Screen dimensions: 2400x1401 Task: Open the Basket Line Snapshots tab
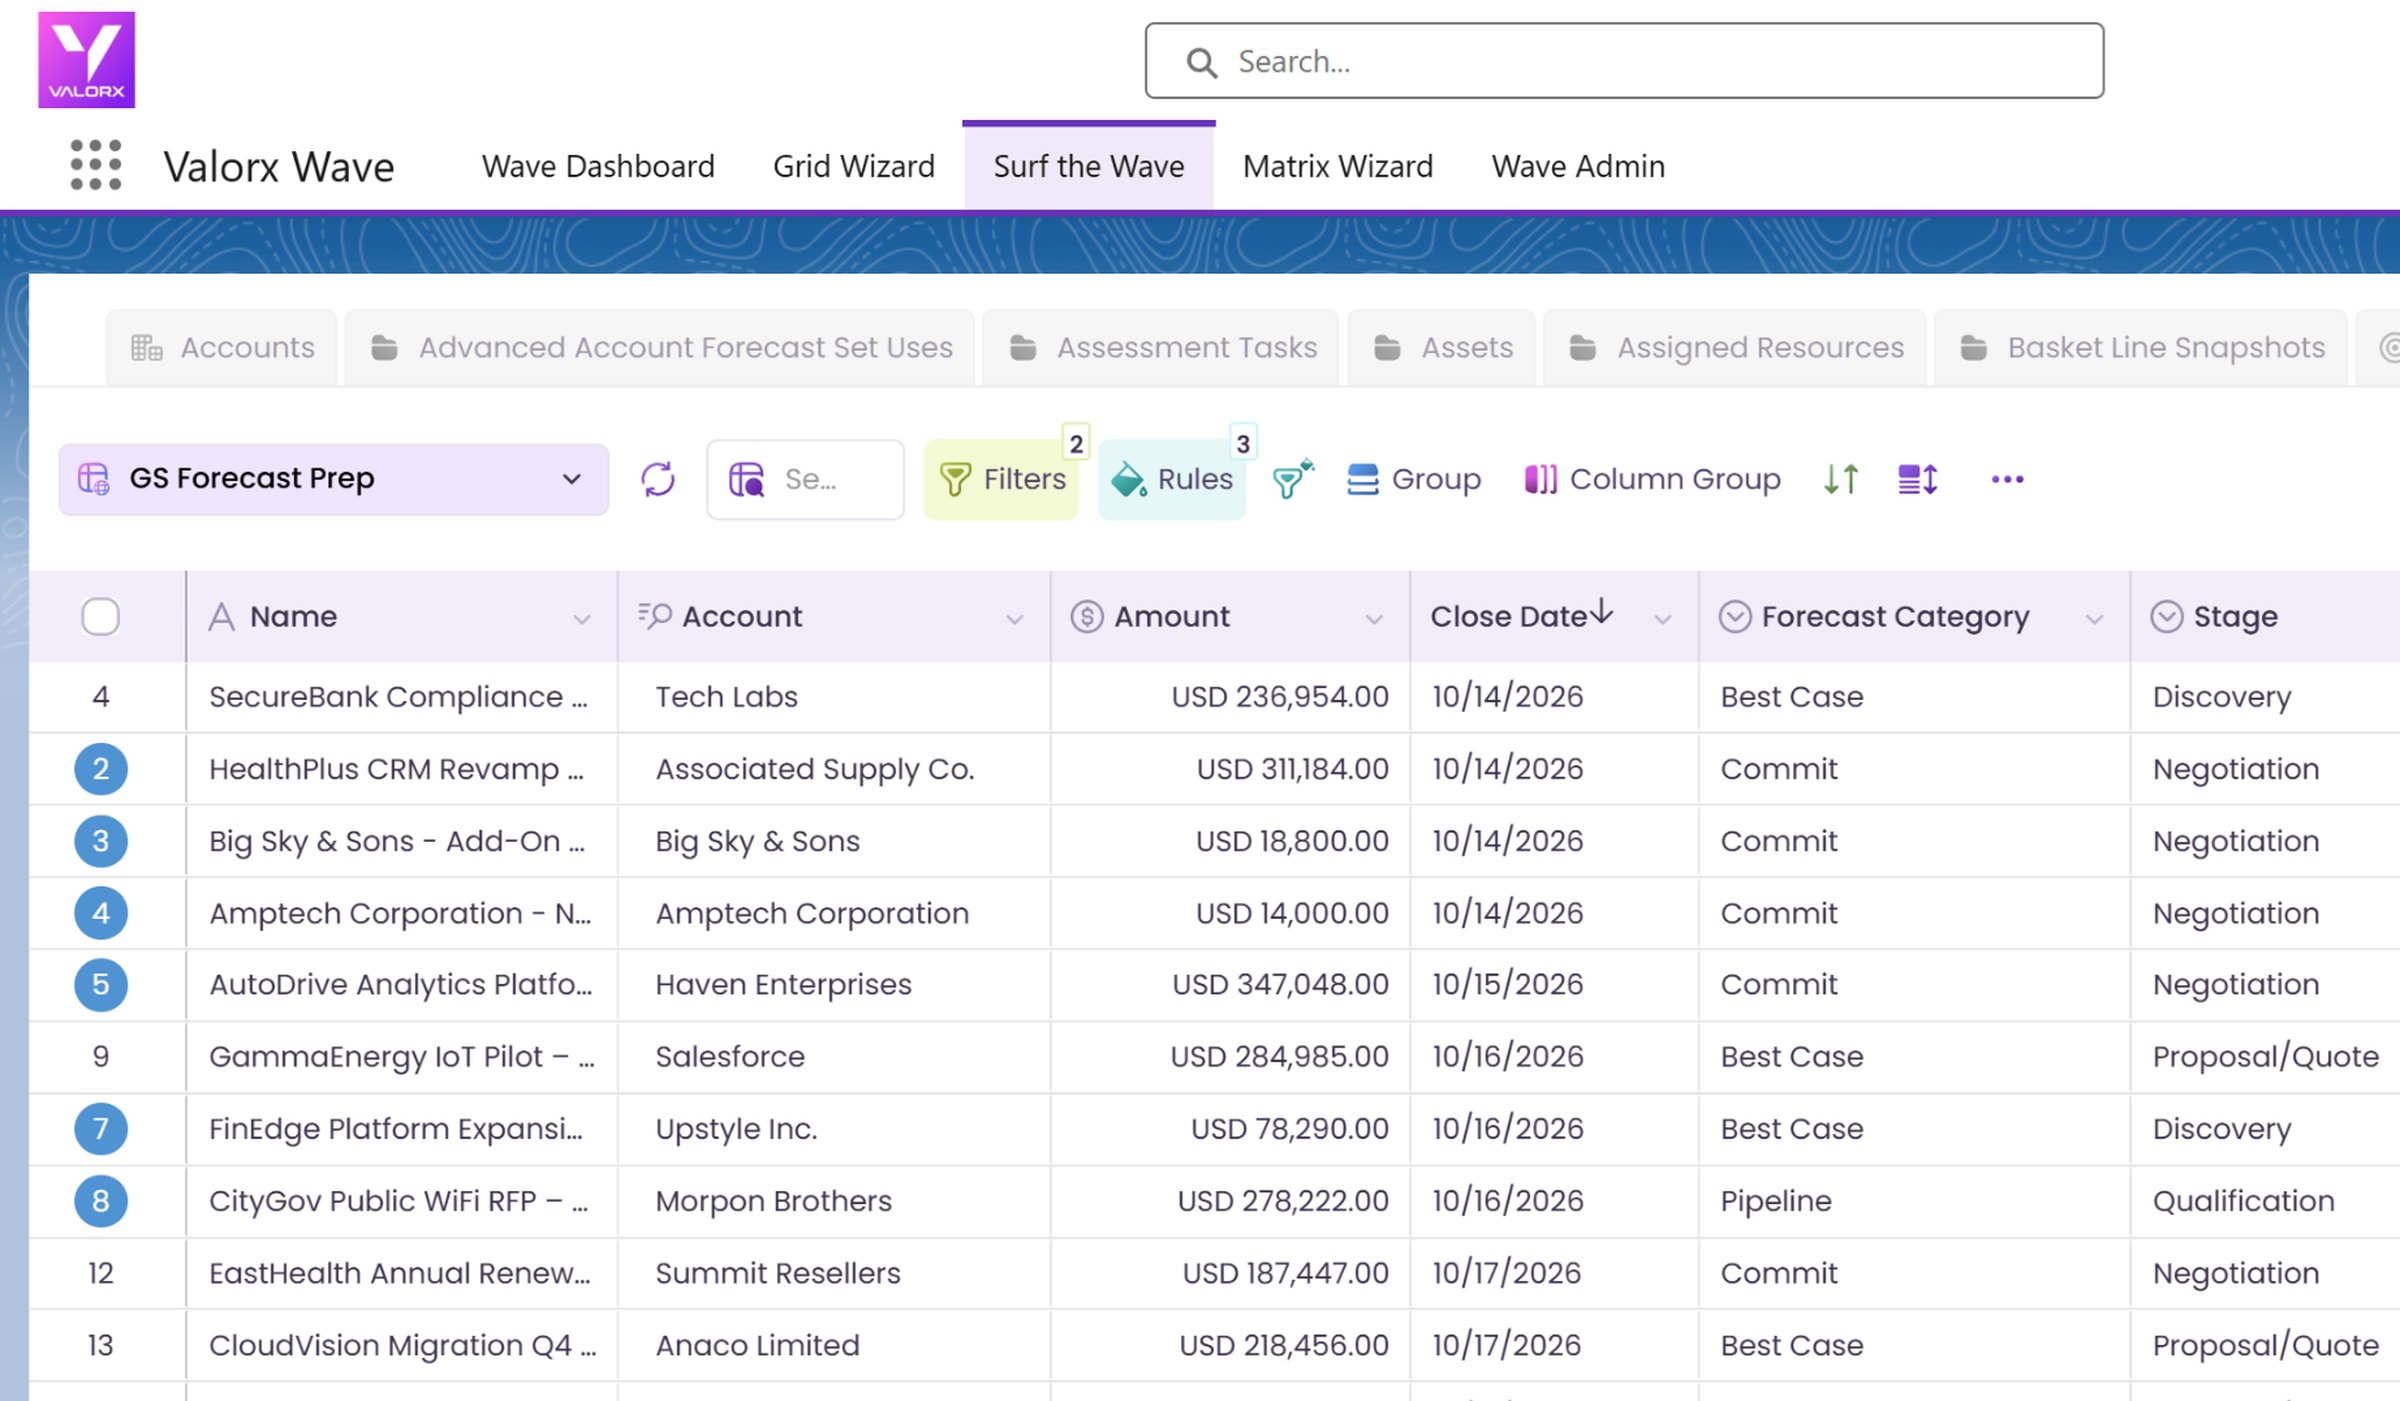tap(2141, 347)
